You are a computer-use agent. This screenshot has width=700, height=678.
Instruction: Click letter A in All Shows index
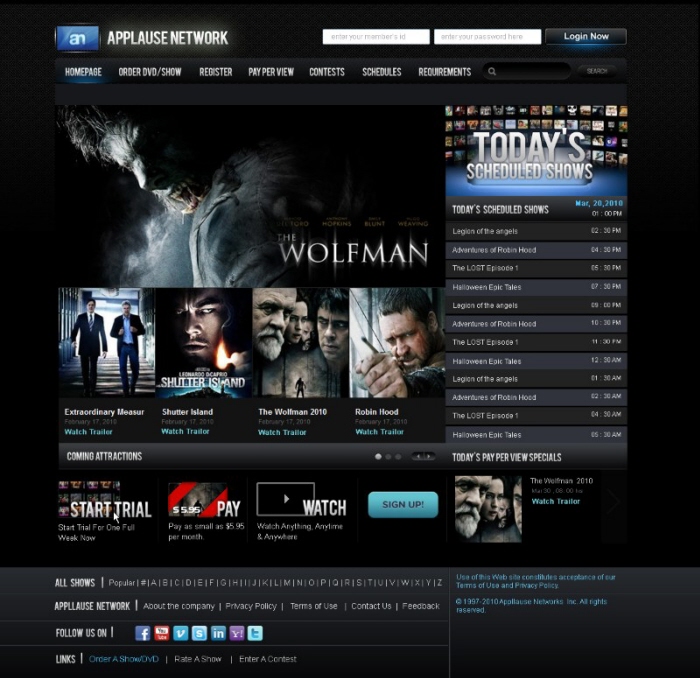pos(154,583)
